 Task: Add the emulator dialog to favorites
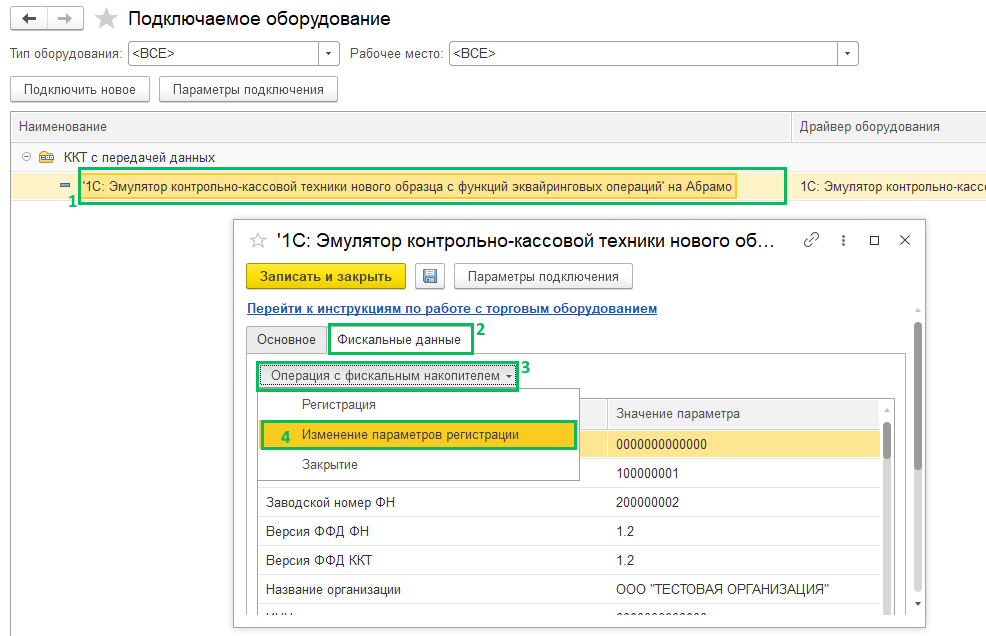click(258, 240)
